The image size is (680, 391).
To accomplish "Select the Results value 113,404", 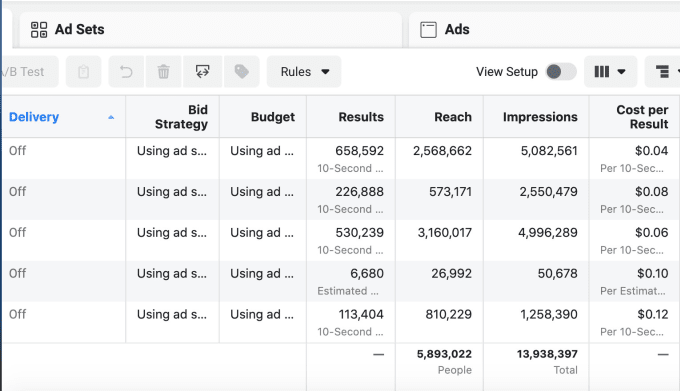I will click(x=361, y=314).
